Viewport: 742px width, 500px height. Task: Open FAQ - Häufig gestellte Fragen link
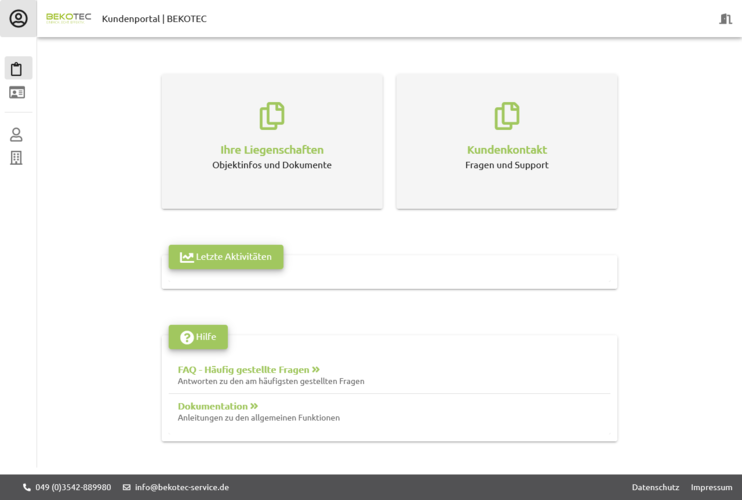[248, 370]
